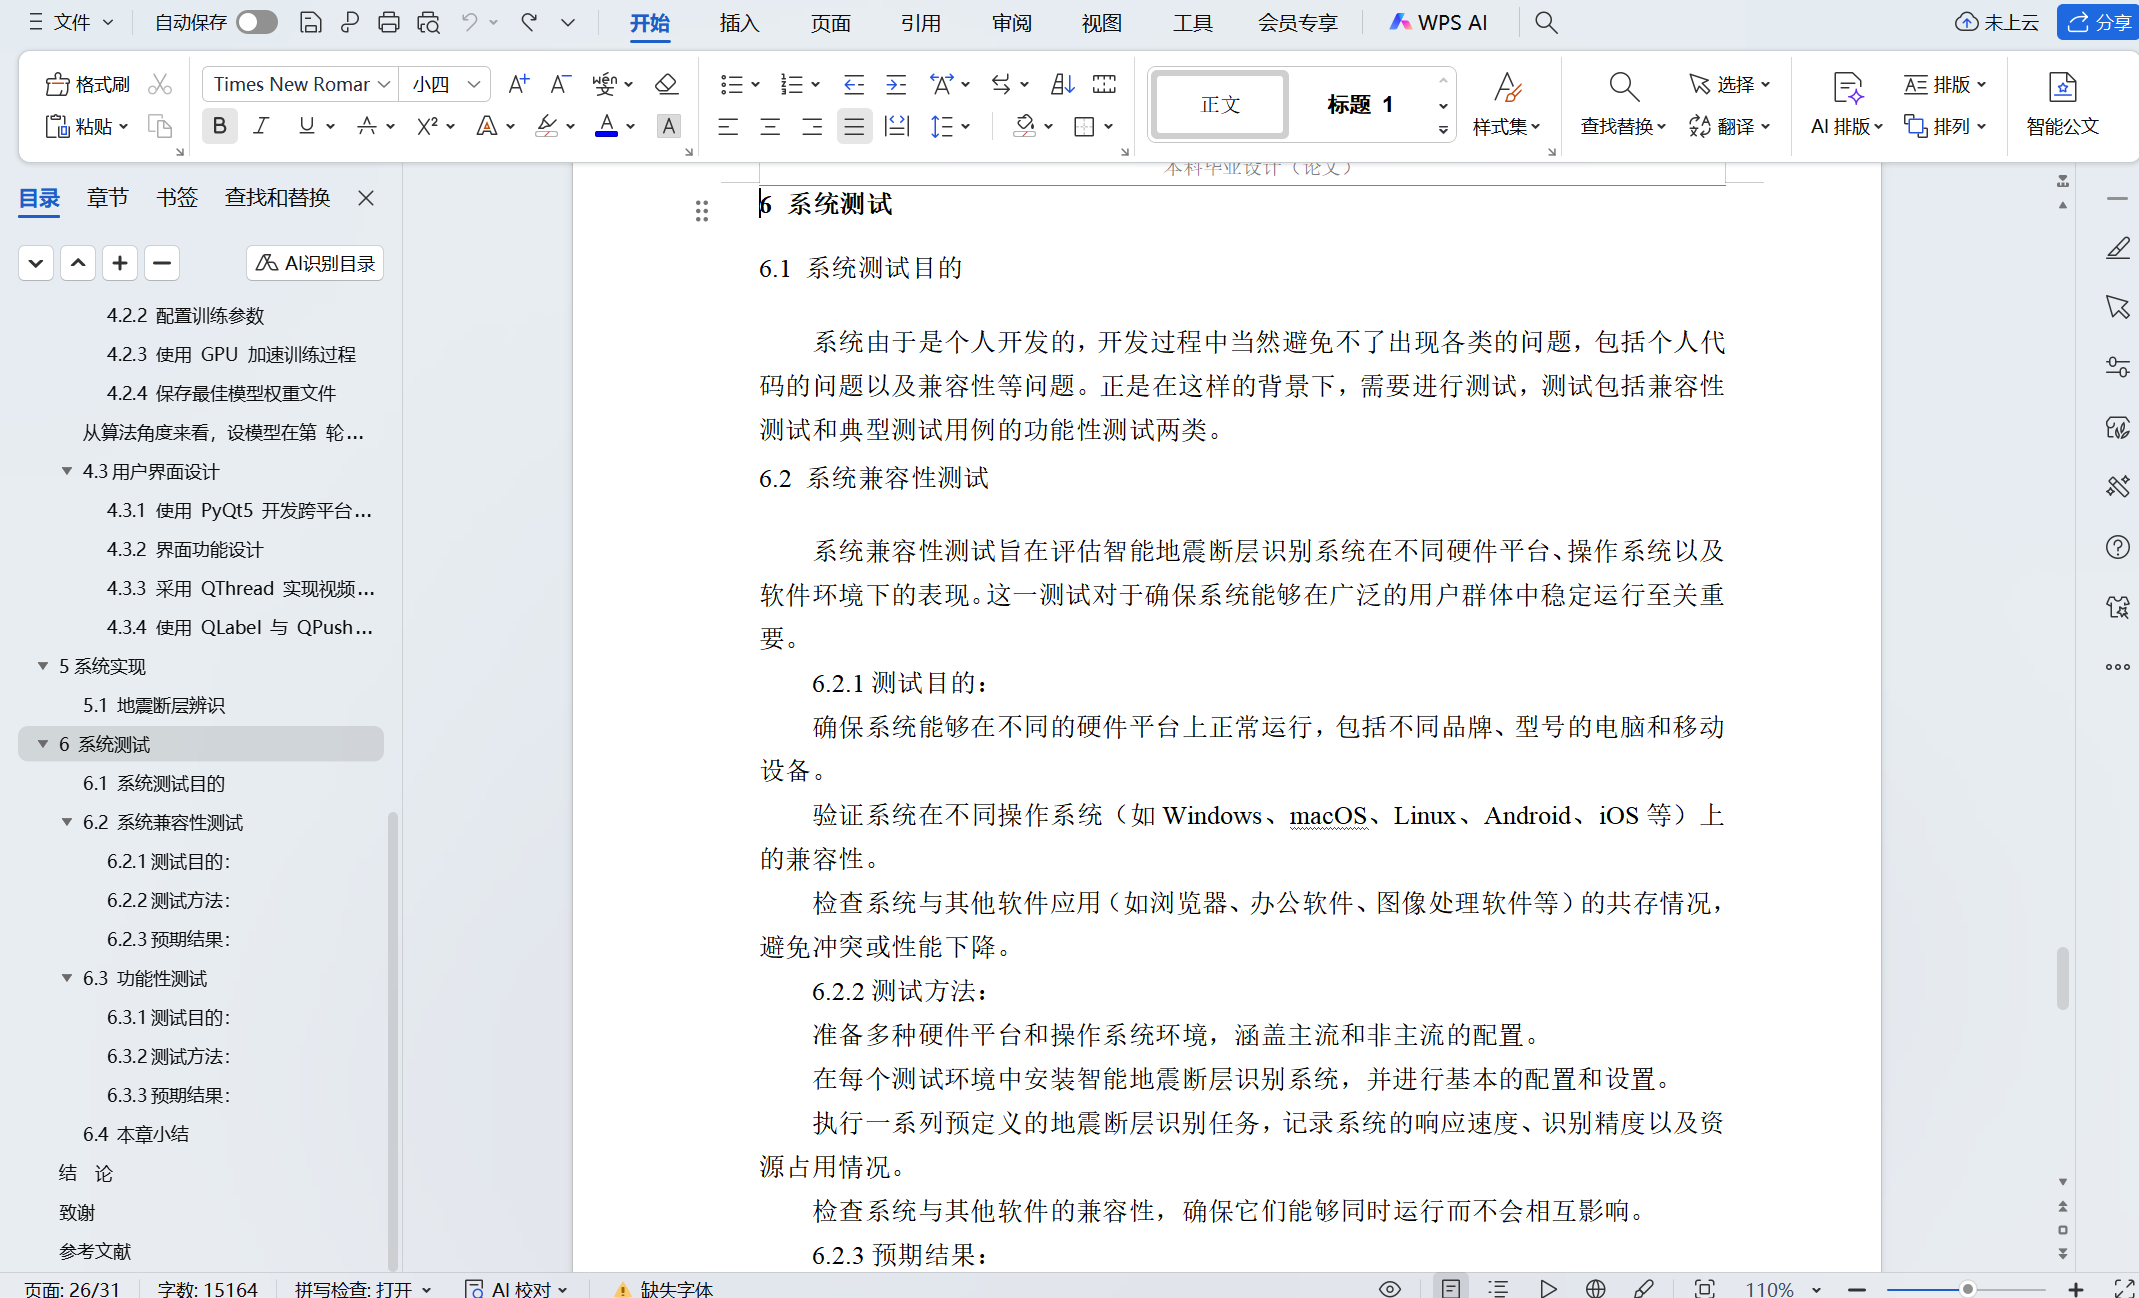The width and height of the screenshot is (2139, 1298).
Task: Switch to the 章节 navigation tab
Action: (107, 197)
